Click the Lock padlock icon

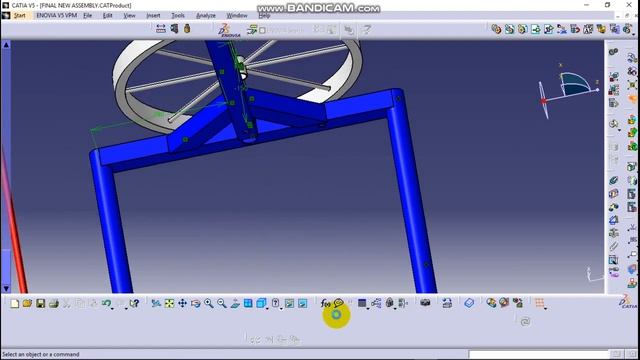(389, 303)
